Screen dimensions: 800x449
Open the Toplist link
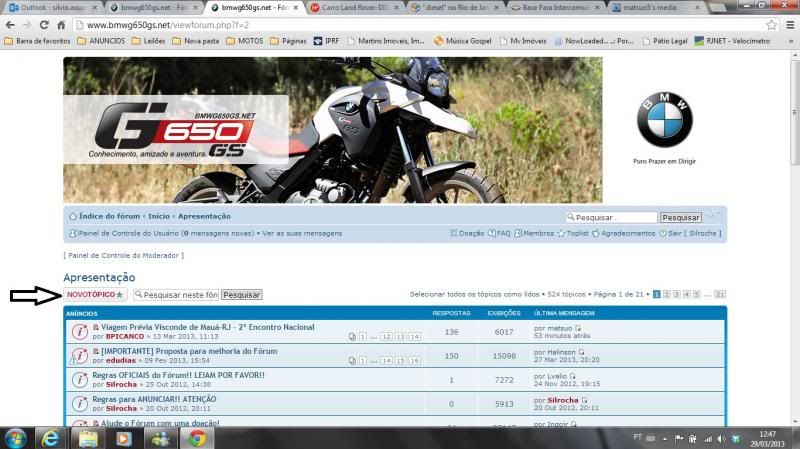573,233
